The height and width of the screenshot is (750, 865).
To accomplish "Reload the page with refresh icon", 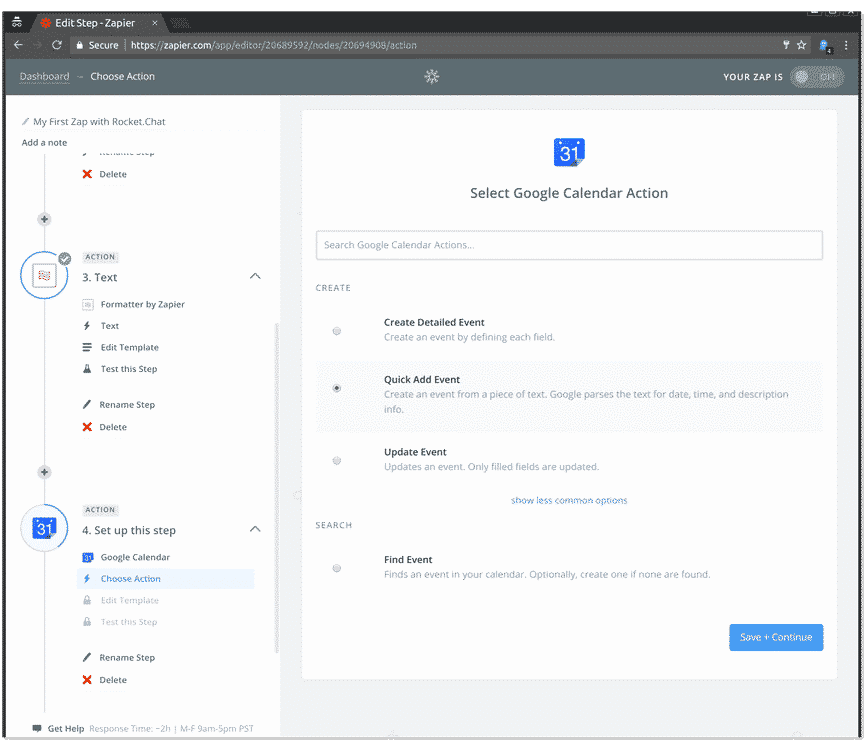I will (56, 45).
